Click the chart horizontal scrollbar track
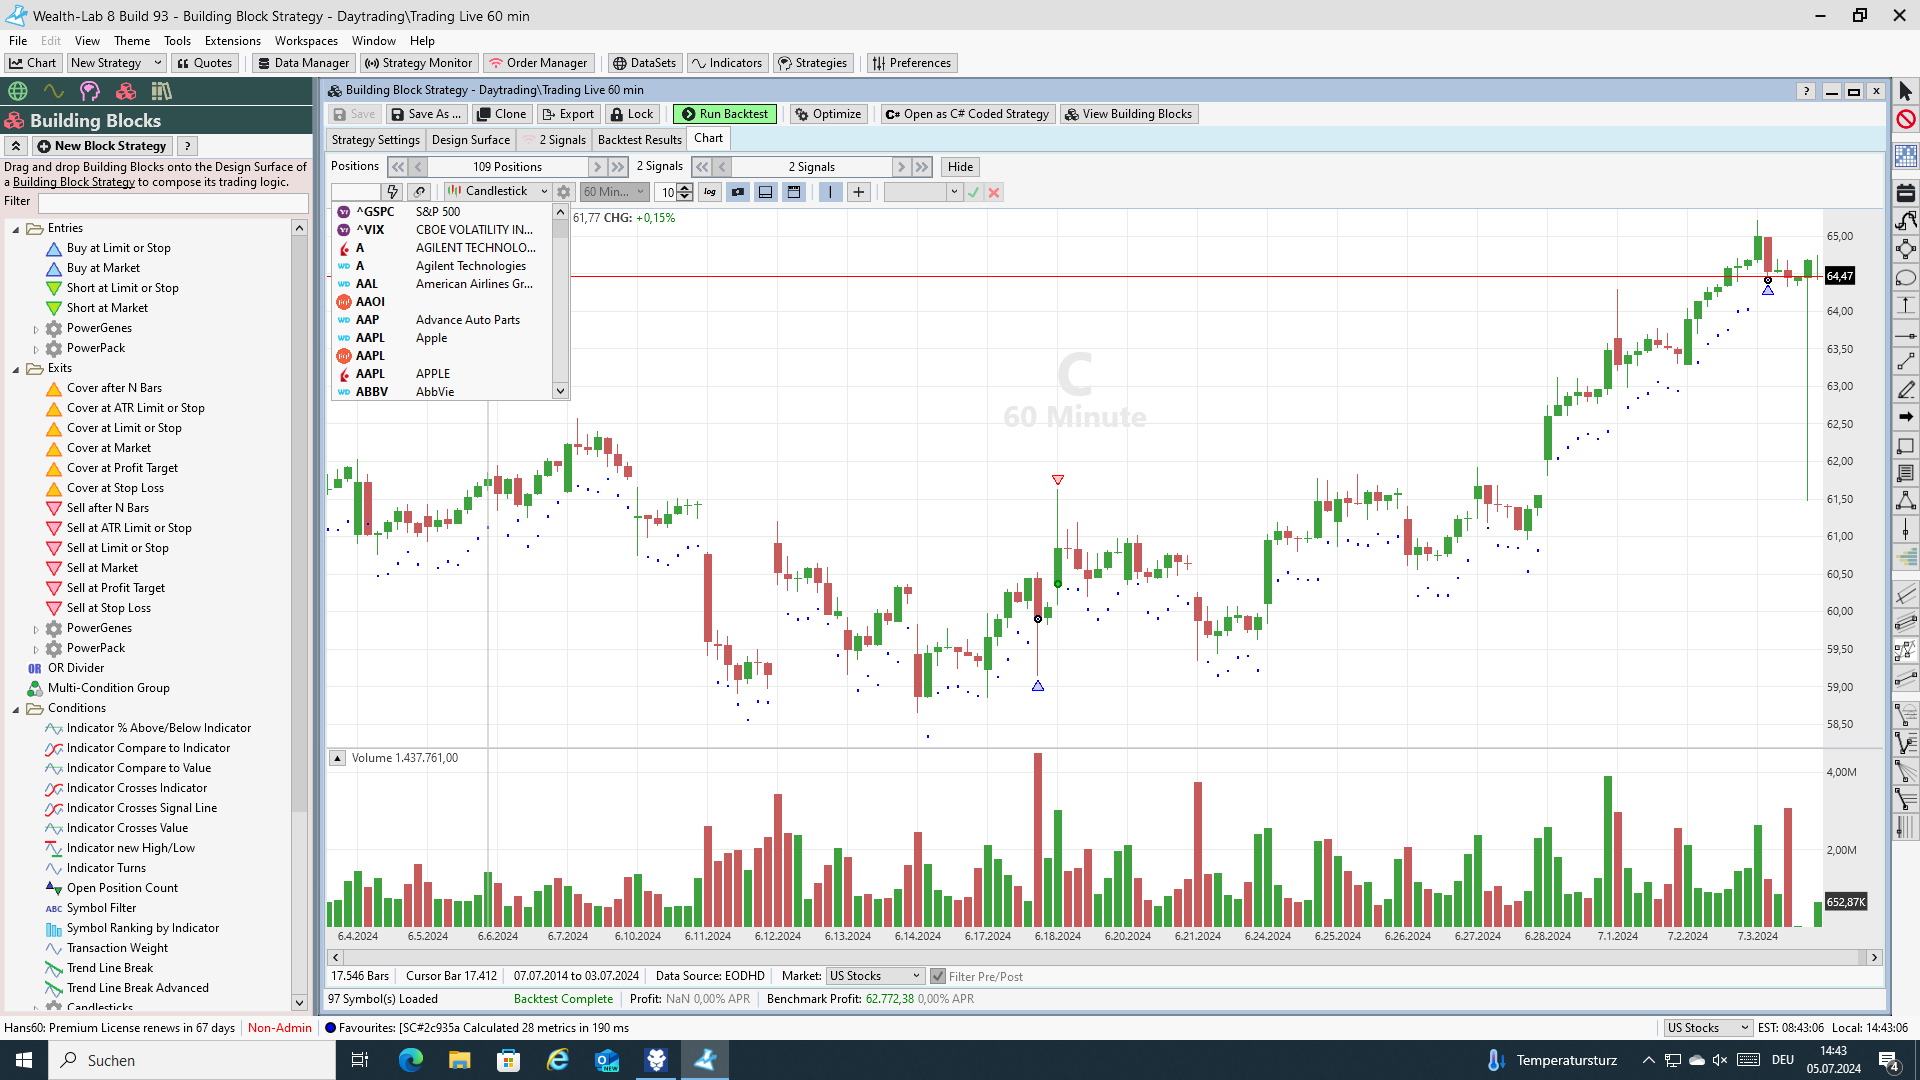Viewport: 1920px width, 1080px height. 1104,958
